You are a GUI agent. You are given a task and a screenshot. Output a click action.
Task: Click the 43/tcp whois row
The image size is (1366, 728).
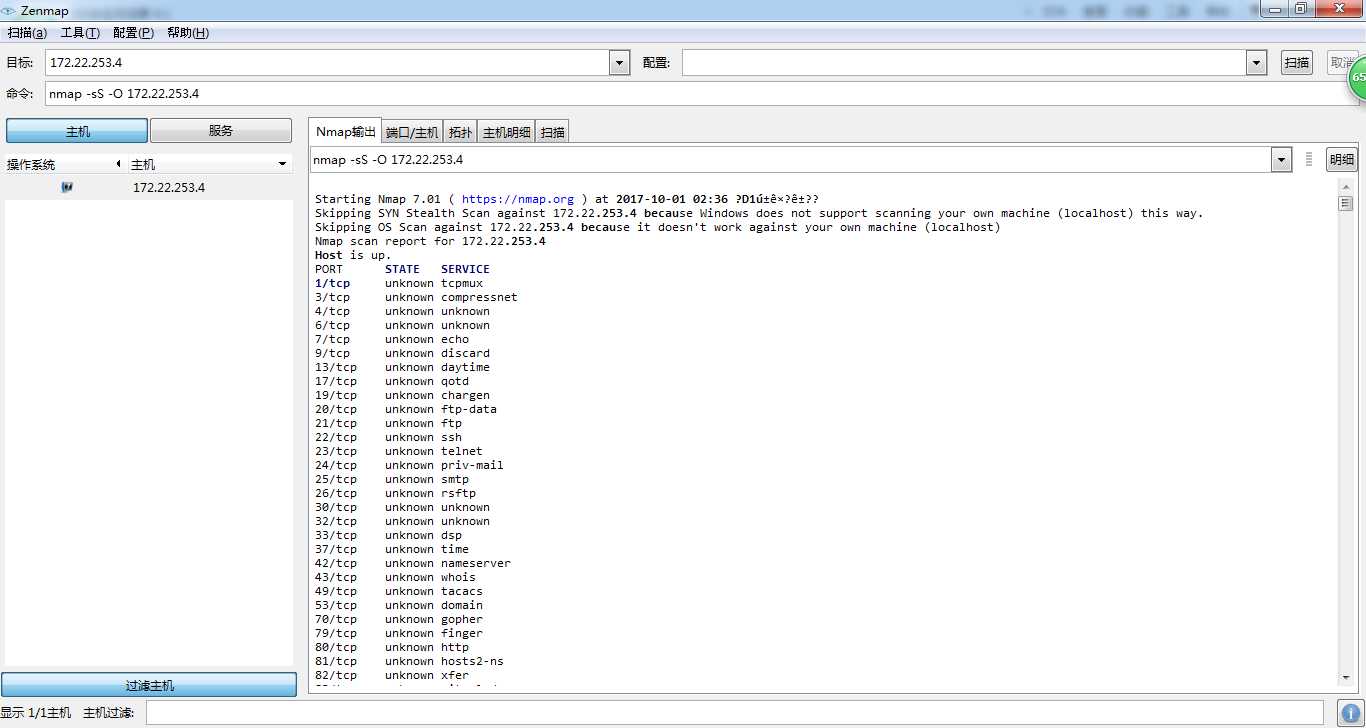[x=395, y=577]
